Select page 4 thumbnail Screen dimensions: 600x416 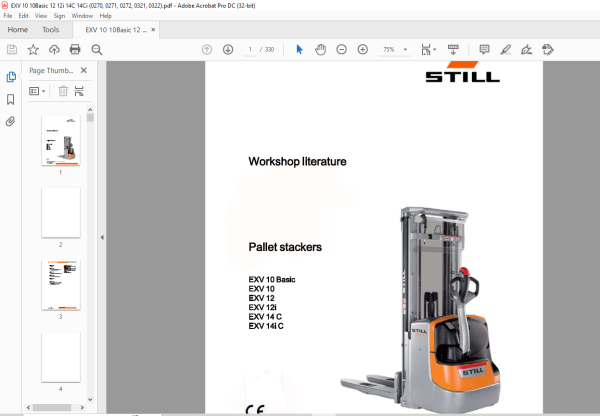61,357
